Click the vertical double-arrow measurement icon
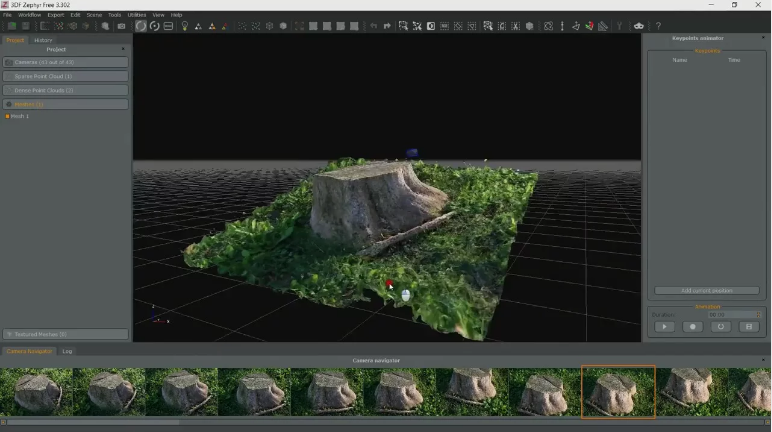Image resolution: width=772 pixels, height=432 pixels. (562, 26)
